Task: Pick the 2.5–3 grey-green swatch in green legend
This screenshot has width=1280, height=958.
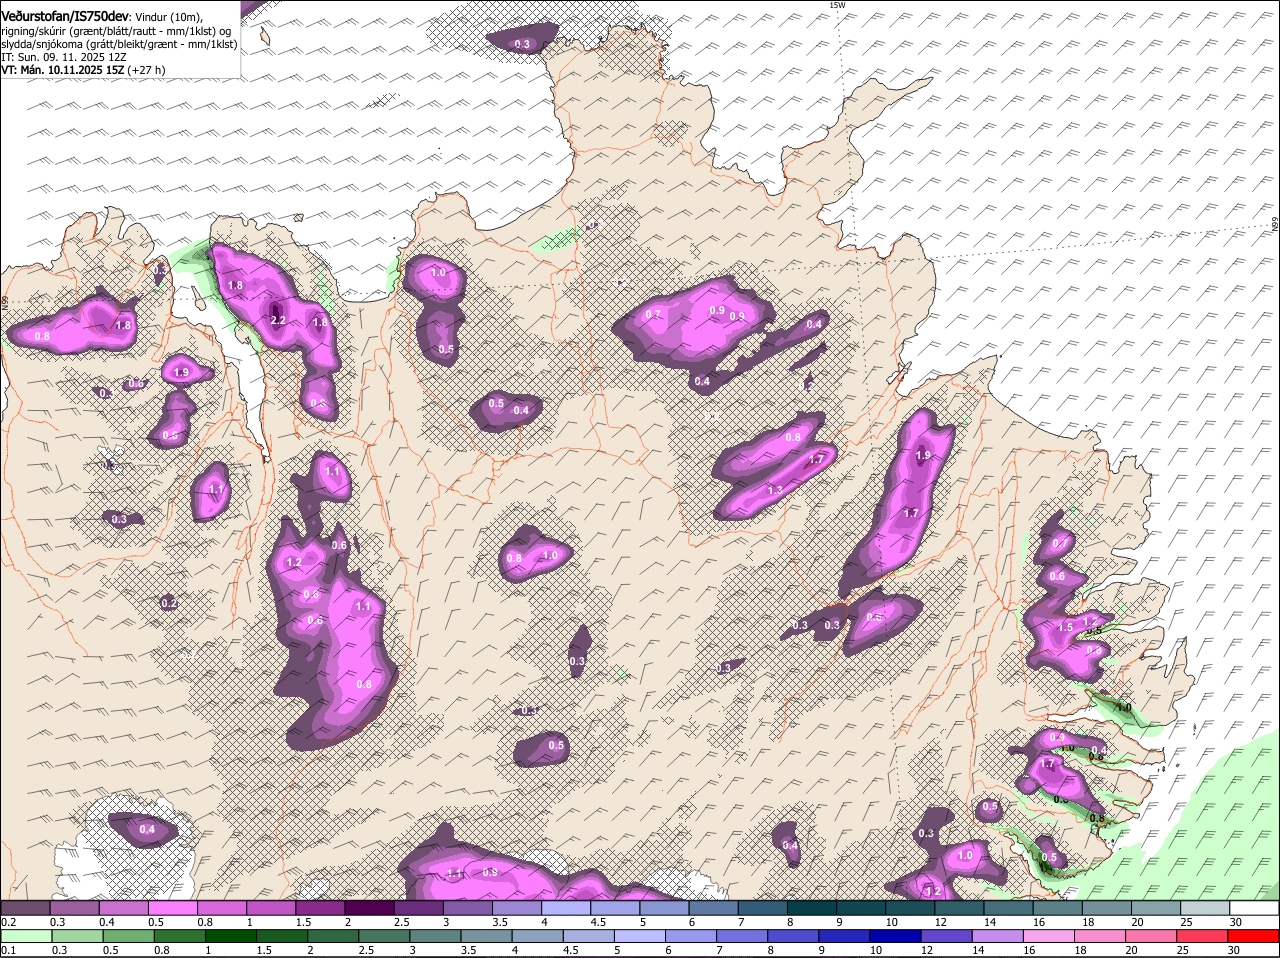Action: pyautogui.click(x=385, y=937)
